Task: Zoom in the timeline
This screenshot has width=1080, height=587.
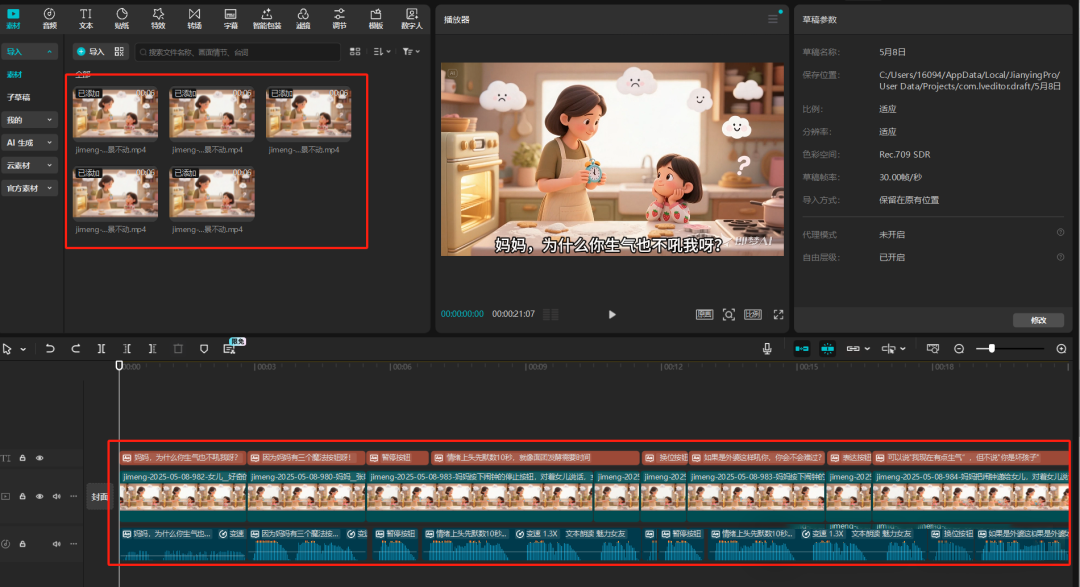Action: (x=1061, y=349)
